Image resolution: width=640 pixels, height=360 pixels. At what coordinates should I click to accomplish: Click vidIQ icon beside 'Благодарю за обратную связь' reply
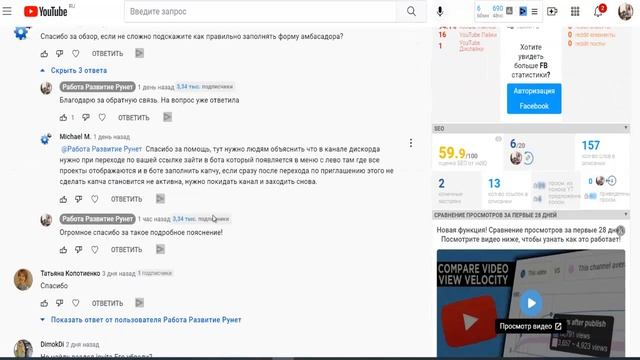(167, 117)
